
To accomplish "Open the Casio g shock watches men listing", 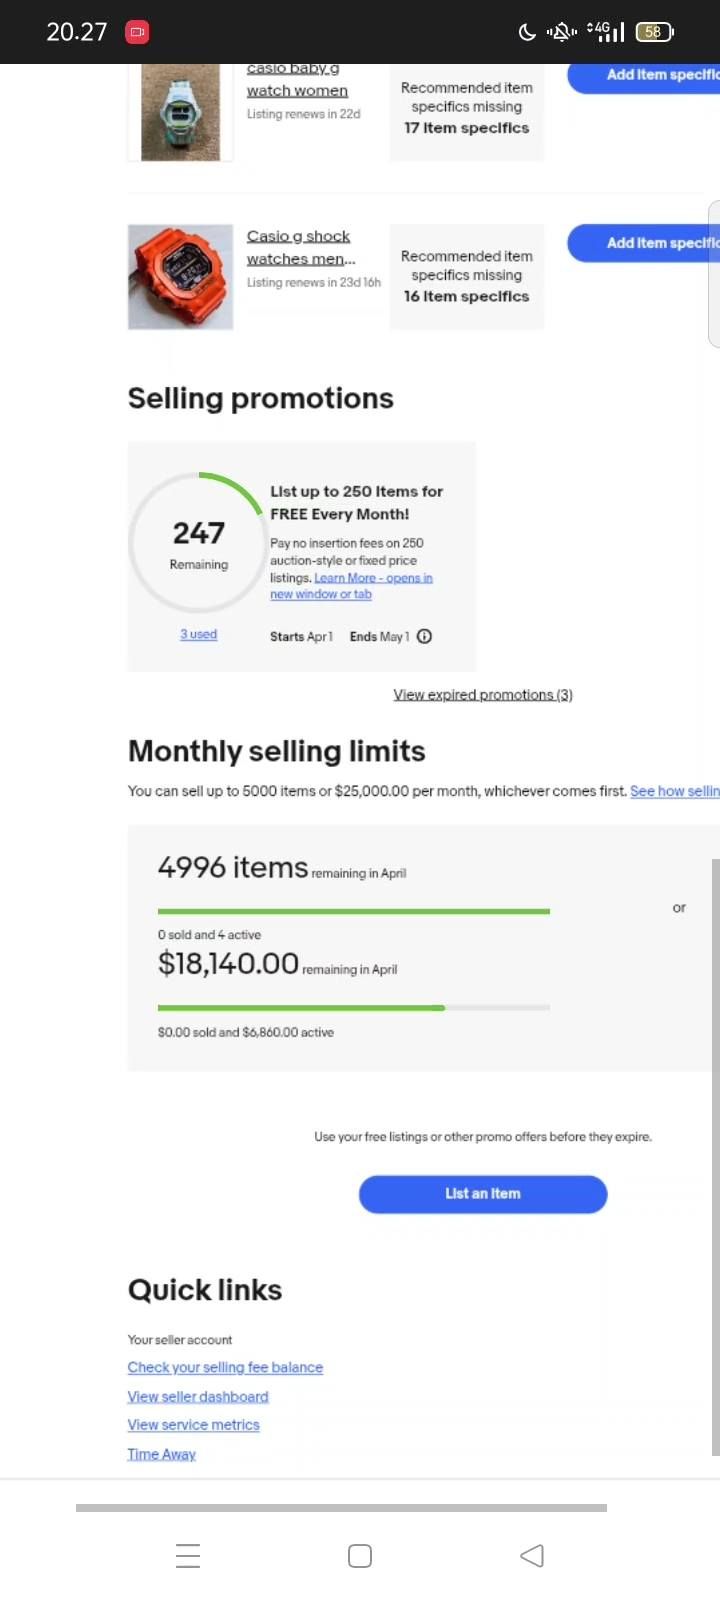I will (x=301, y=247).
